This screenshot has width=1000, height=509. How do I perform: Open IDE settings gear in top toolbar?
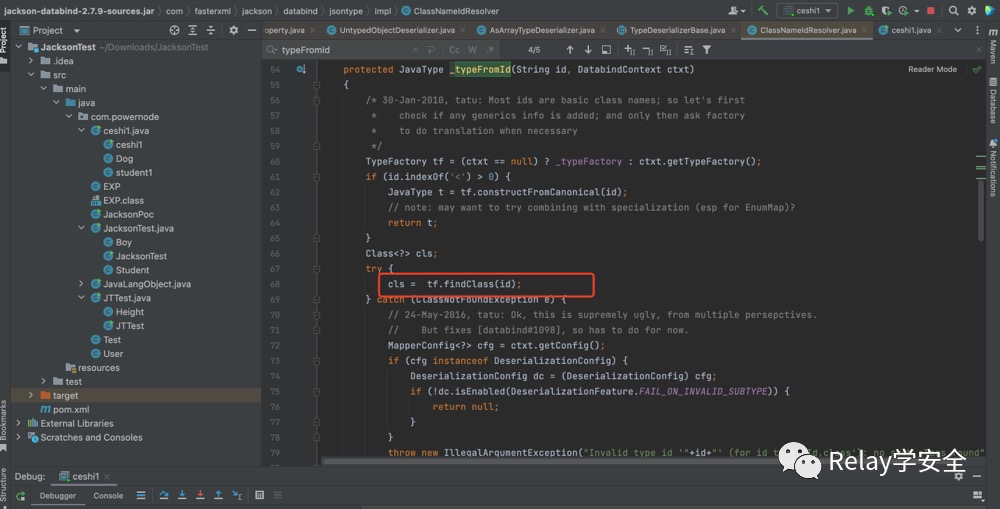click(972, 10)
